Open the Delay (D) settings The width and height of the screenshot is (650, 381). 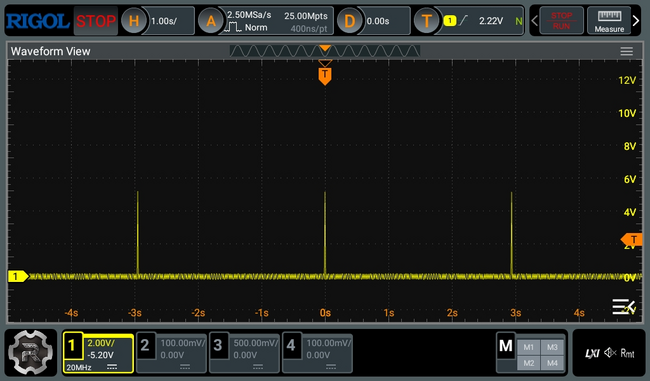pos(349,21)
